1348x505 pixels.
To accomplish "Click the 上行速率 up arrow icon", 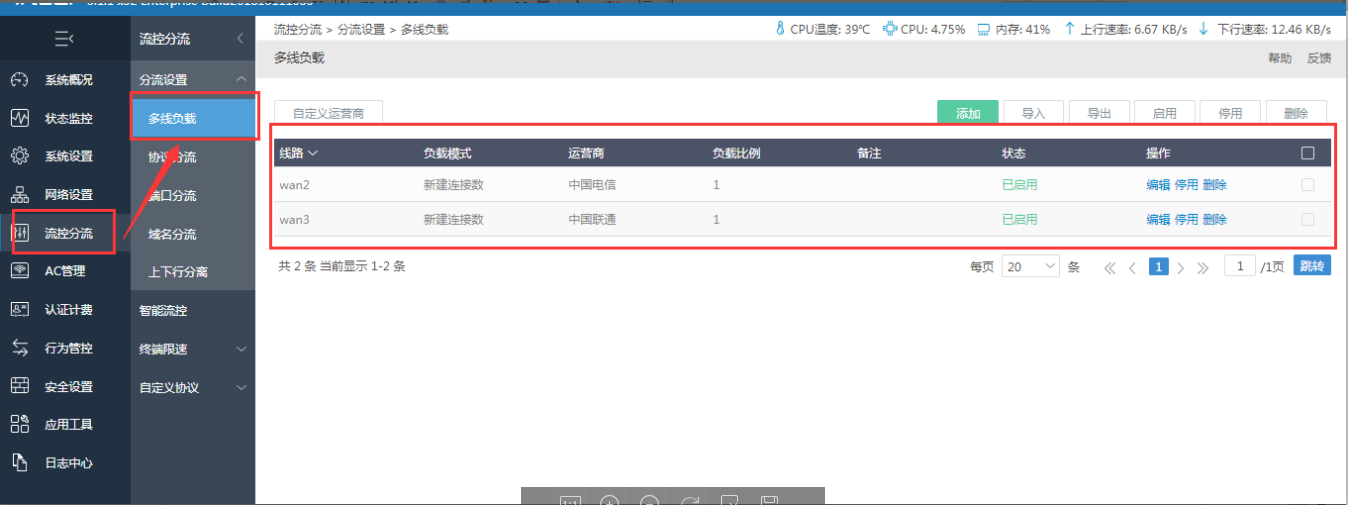I will (1069, 29).
